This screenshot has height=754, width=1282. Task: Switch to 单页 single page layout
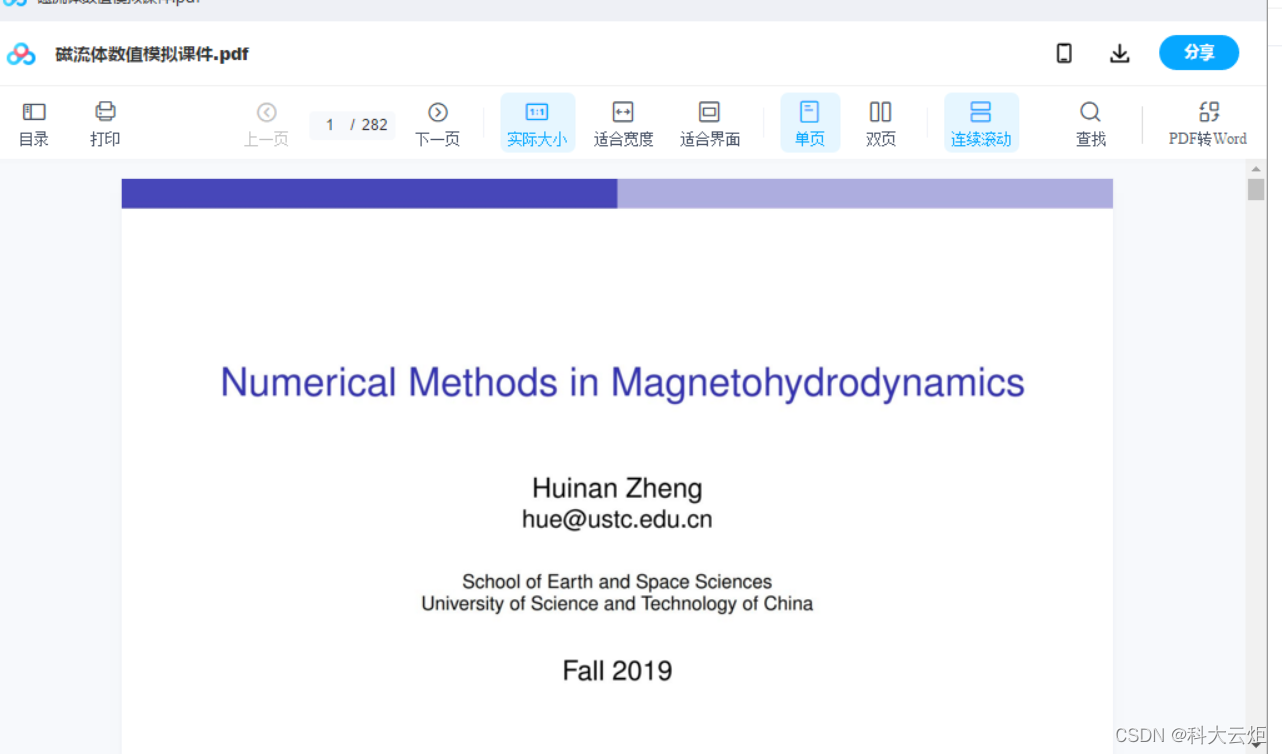click(x=810, y=123)
